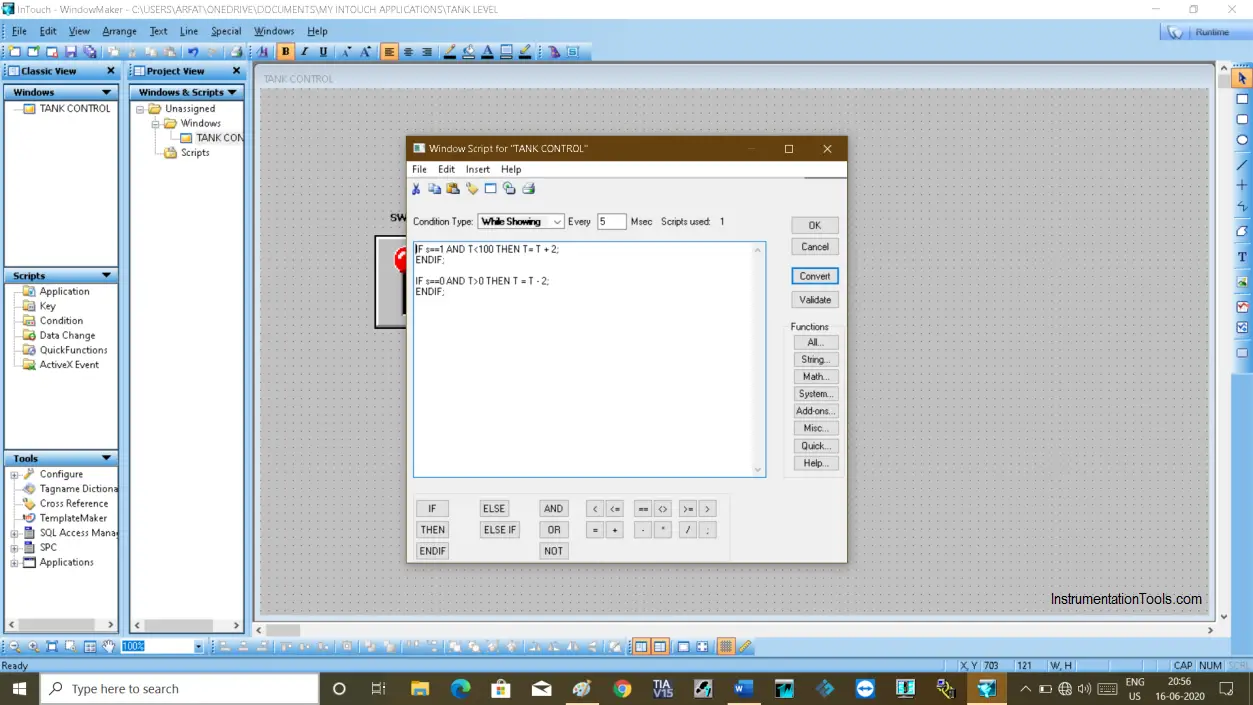Insert the ENDIF keyword button
Viewport: 1253px width, 705px height.
point(433,551)
